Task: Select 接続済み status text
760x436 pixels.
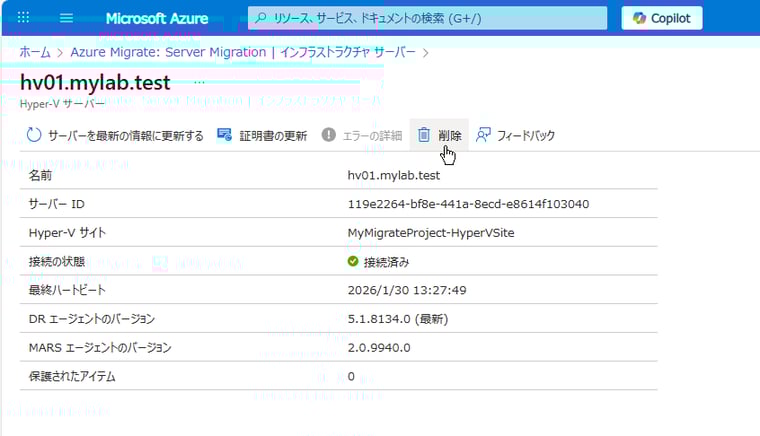Action: 386,262
